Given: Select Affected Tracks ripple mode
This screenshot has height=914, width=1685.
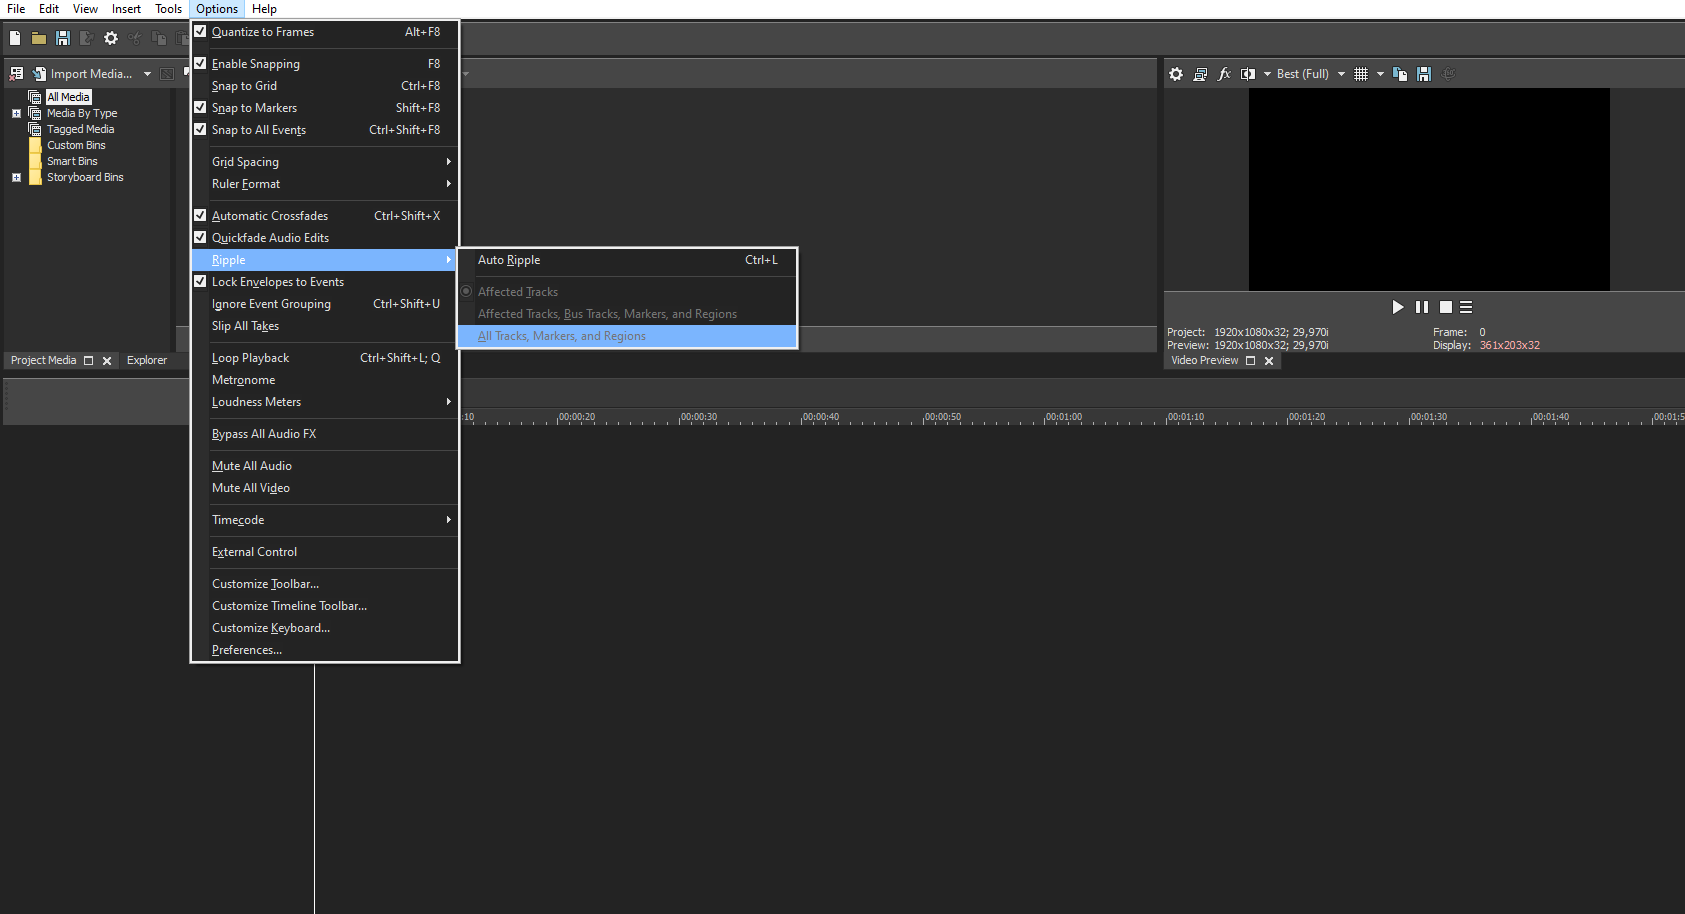Looking at the screenshot, I should pyautogui.click(x=627, y=292).
